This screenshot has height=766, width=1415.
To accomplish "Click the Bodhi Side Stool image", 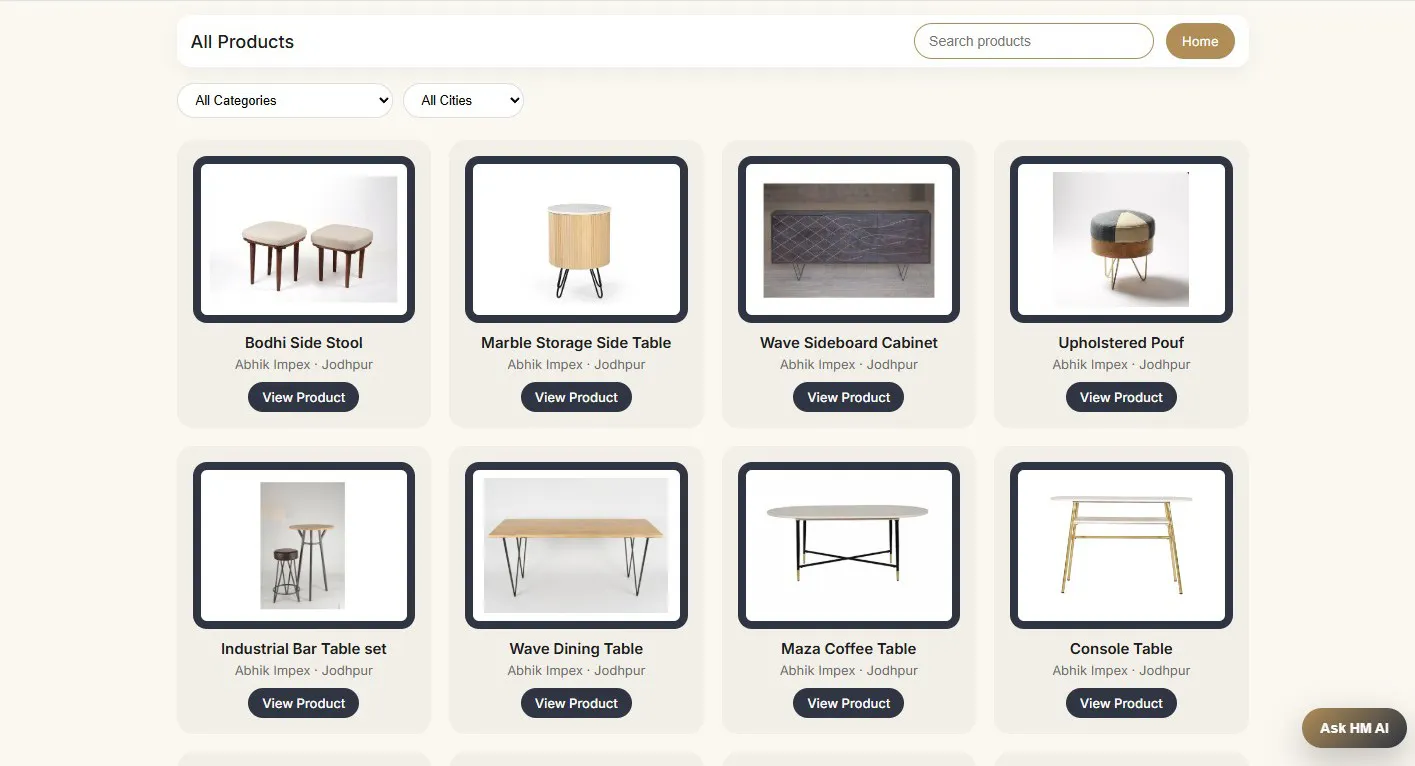I will [x=304, y=239].
